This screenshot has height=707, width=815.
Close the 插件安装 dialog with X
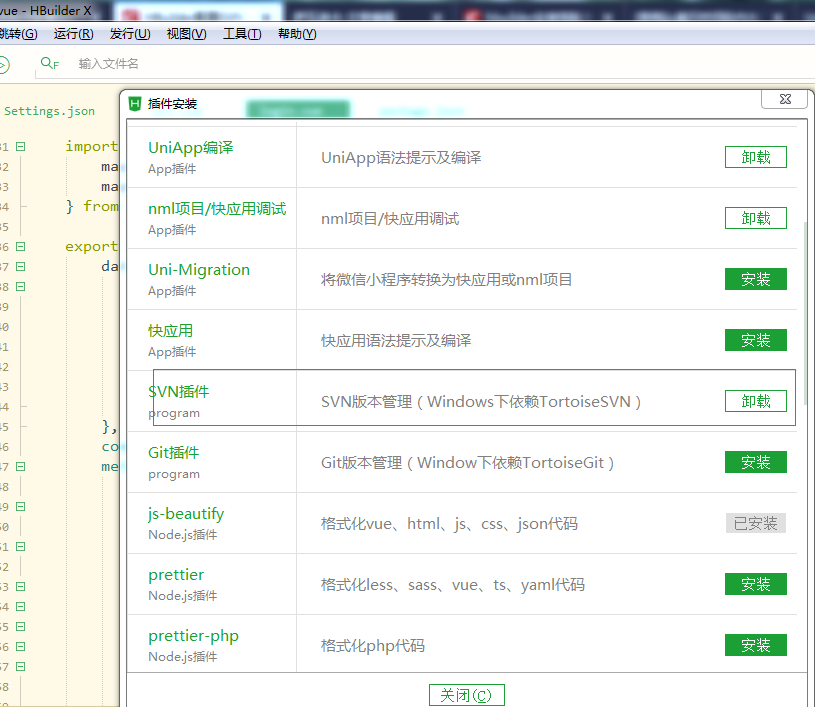(785, 99)
